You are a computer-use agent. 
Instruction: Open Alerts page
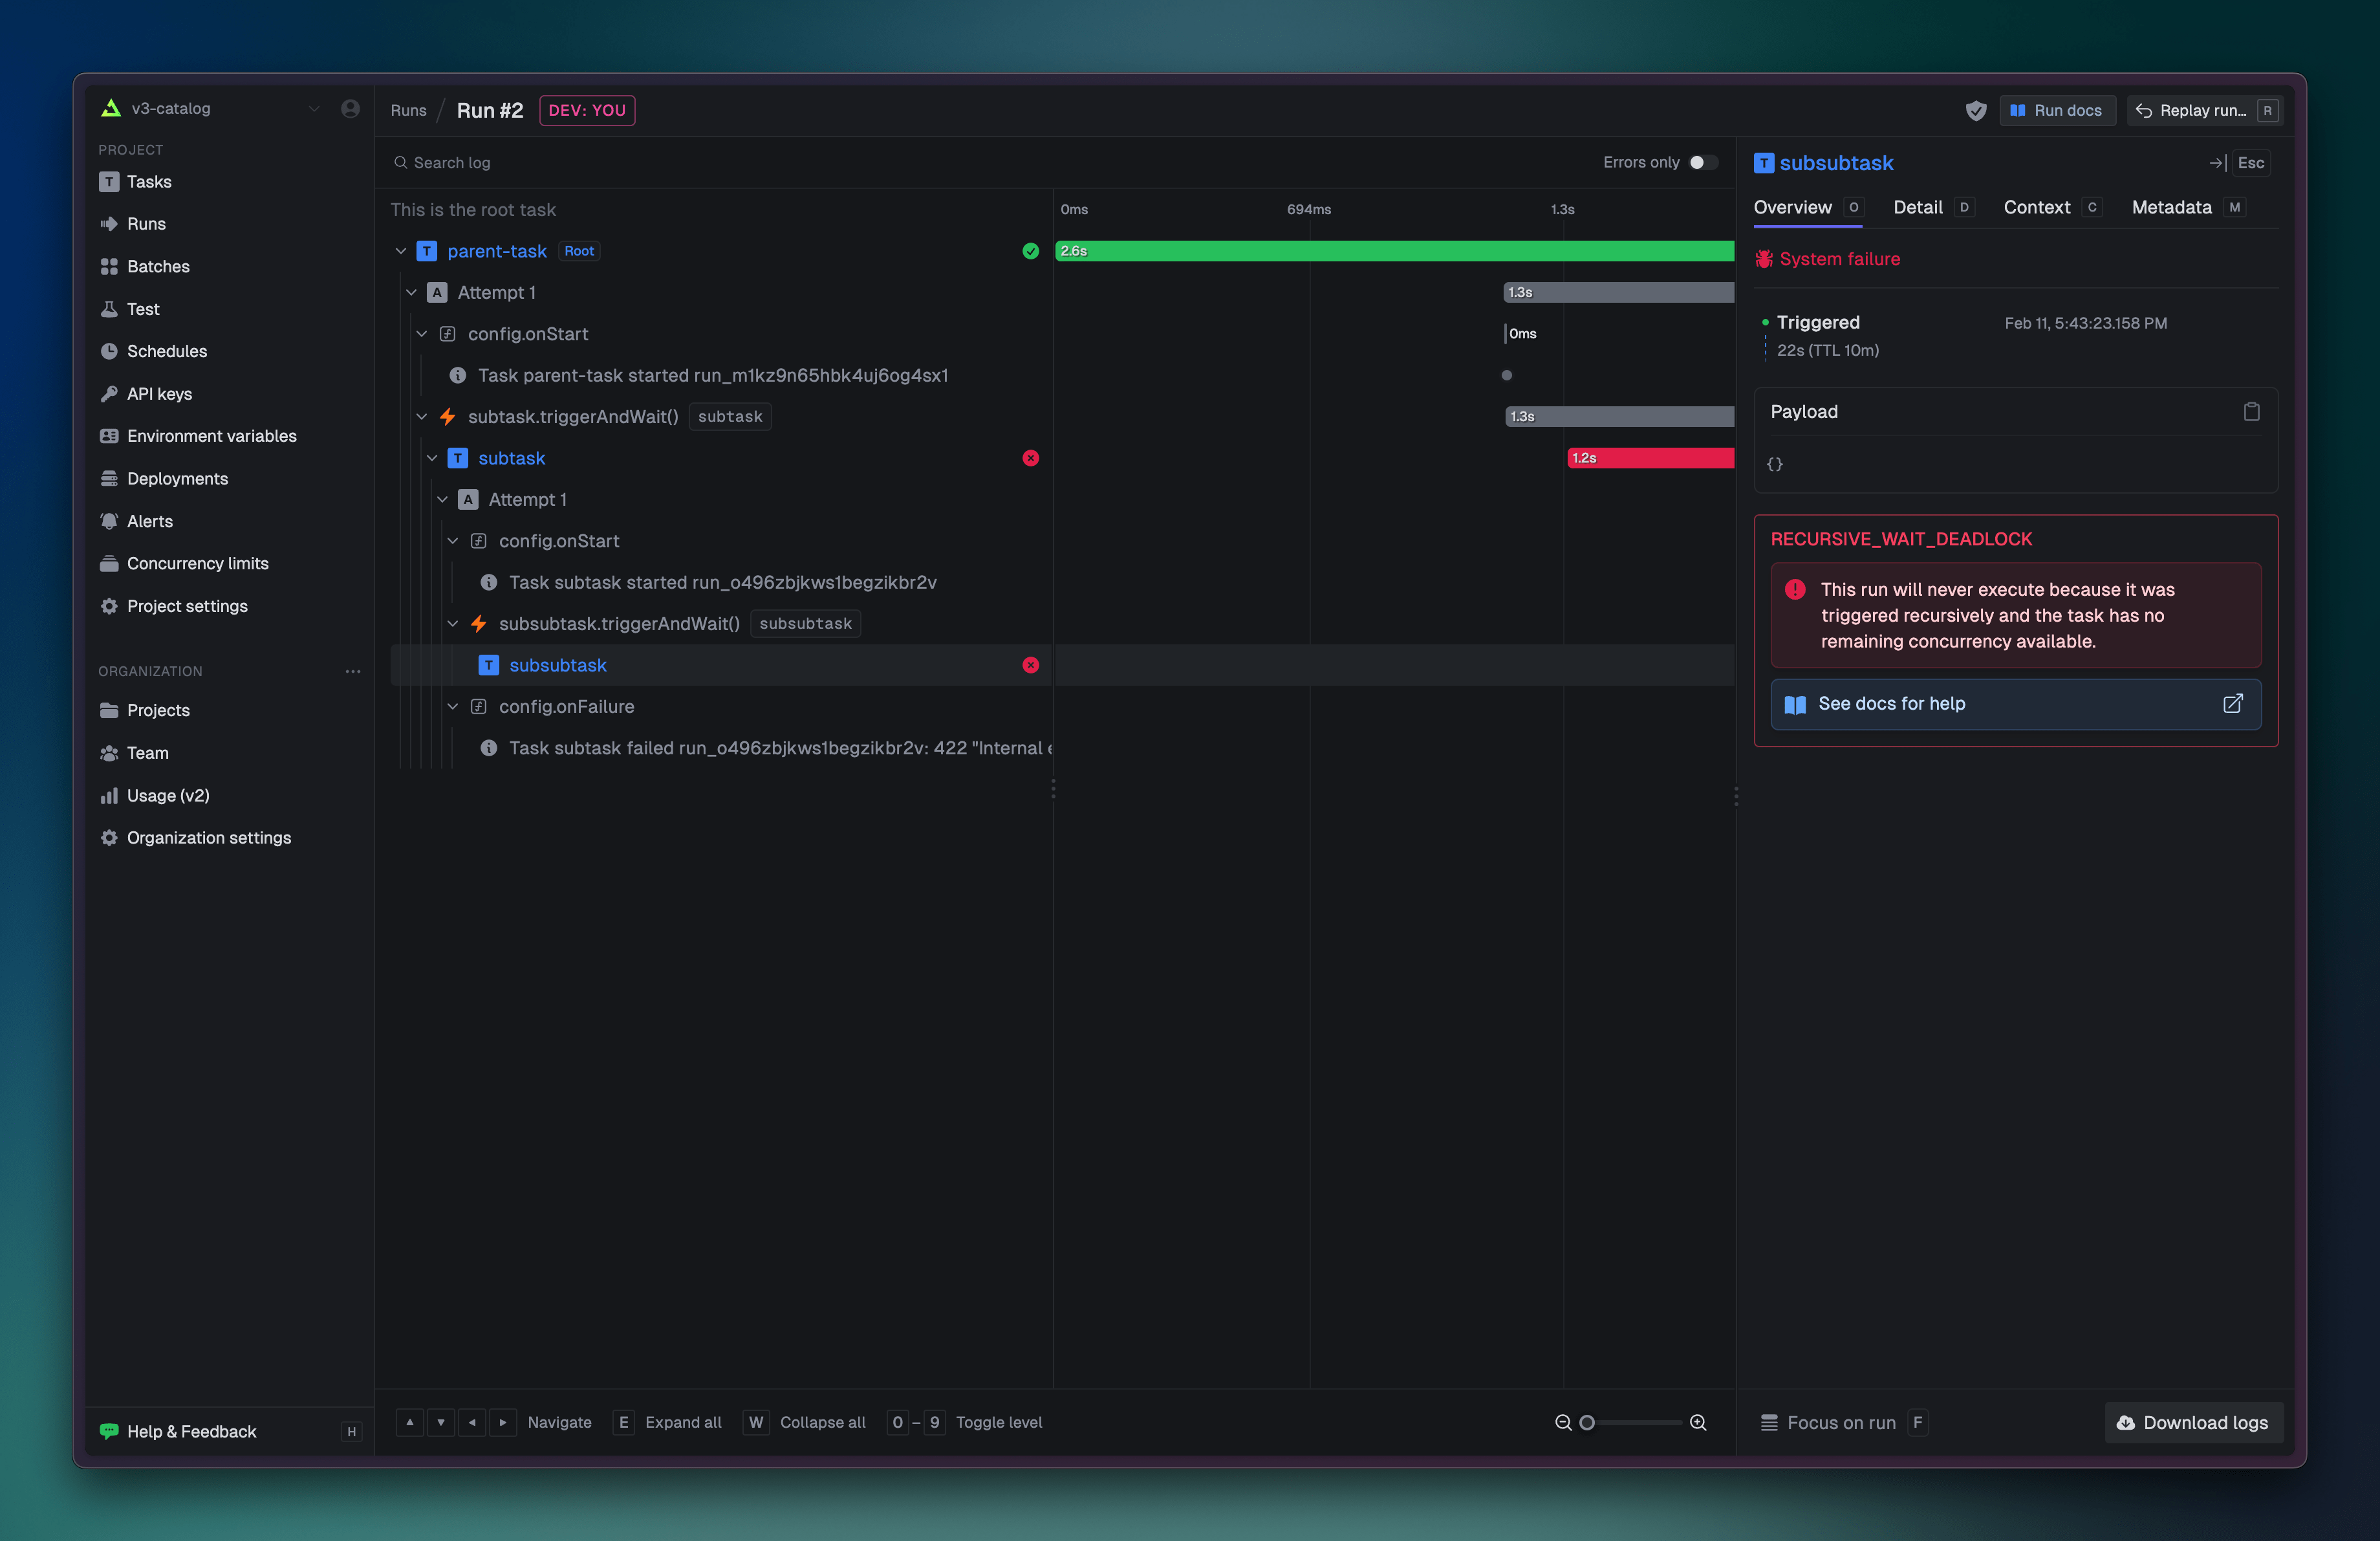136,521
